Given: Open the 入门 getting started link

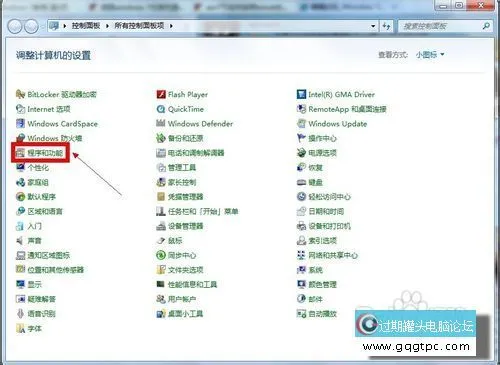Looking at the screenshot, I should coord(35,226).
